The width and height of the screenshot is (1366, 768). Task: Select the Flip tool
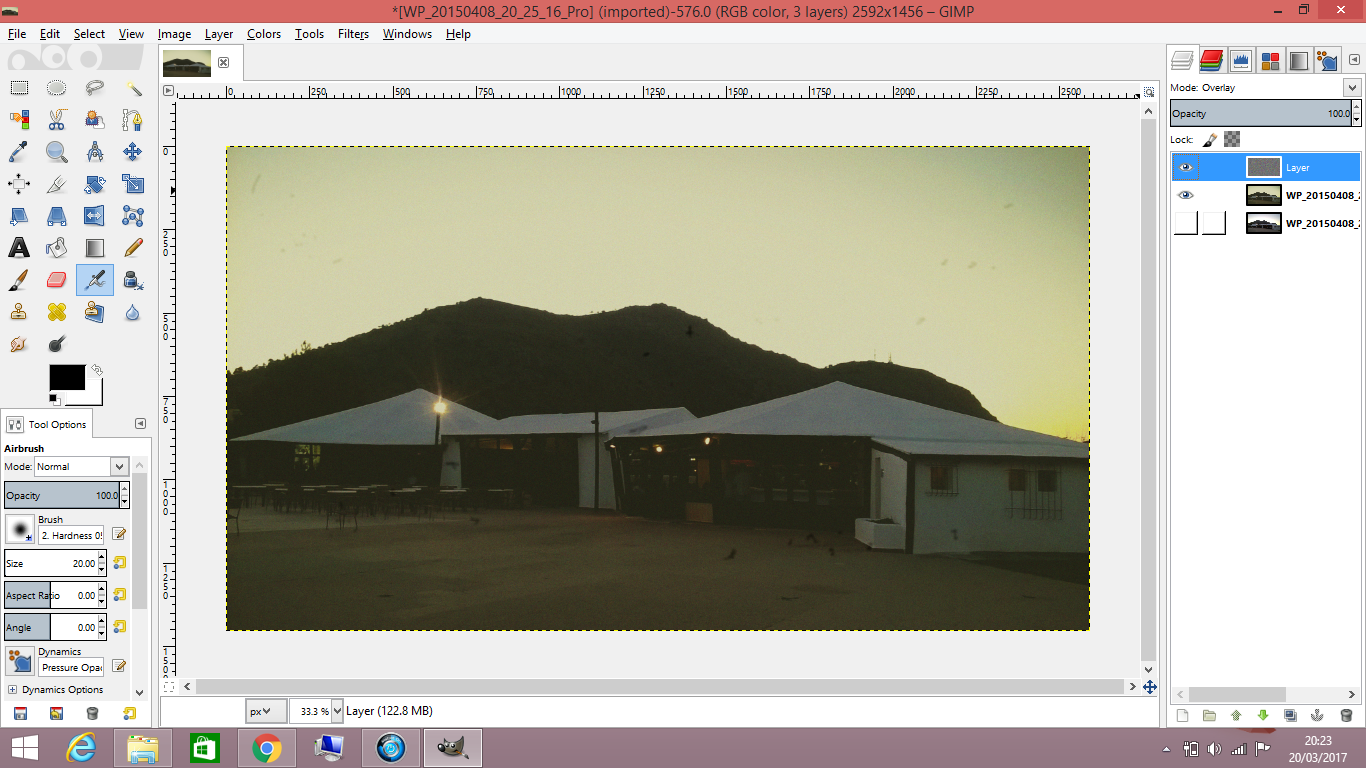pyautogui.click(x=95, y=216)
